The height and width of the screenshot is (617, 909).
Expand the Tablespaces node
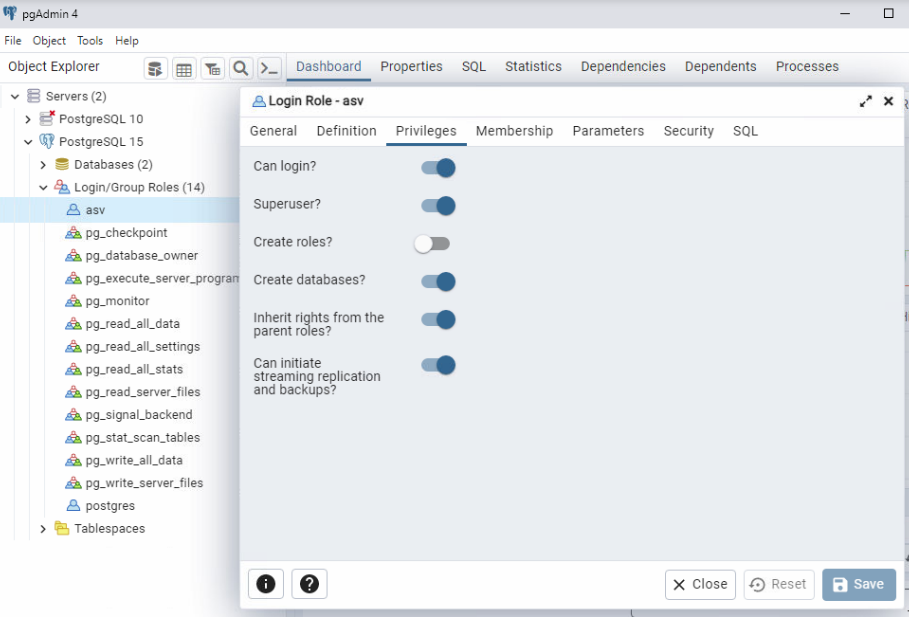(x=43, y=529)
